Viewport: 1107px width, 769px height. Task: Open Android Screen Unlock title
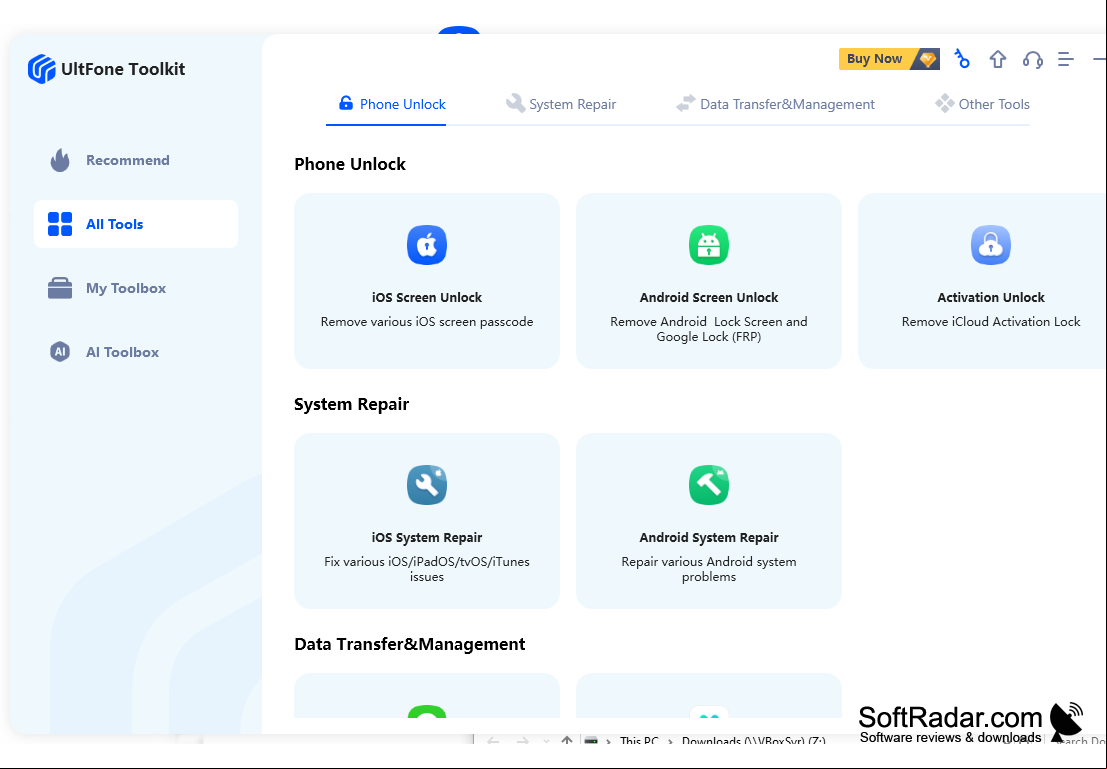coord(709,297)
